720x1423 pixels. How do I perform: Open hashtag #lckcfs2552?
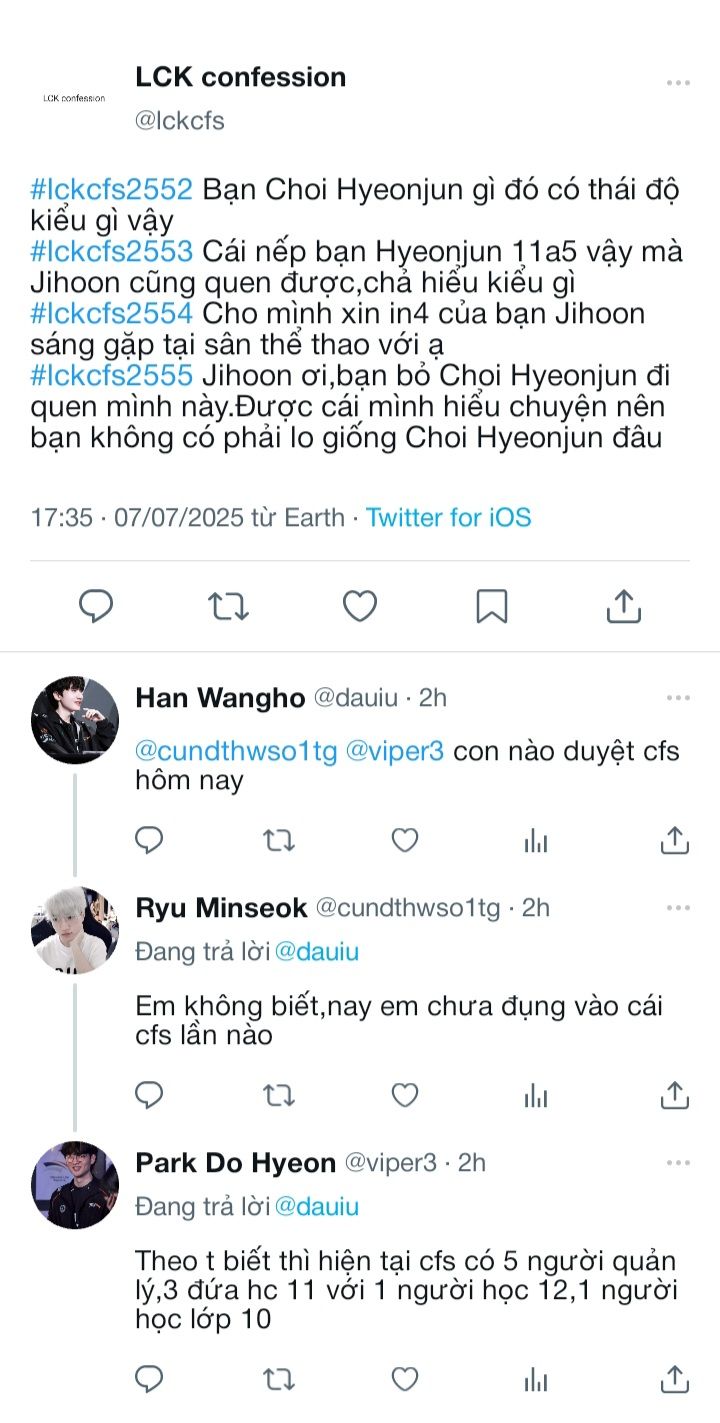click(111, 189)
